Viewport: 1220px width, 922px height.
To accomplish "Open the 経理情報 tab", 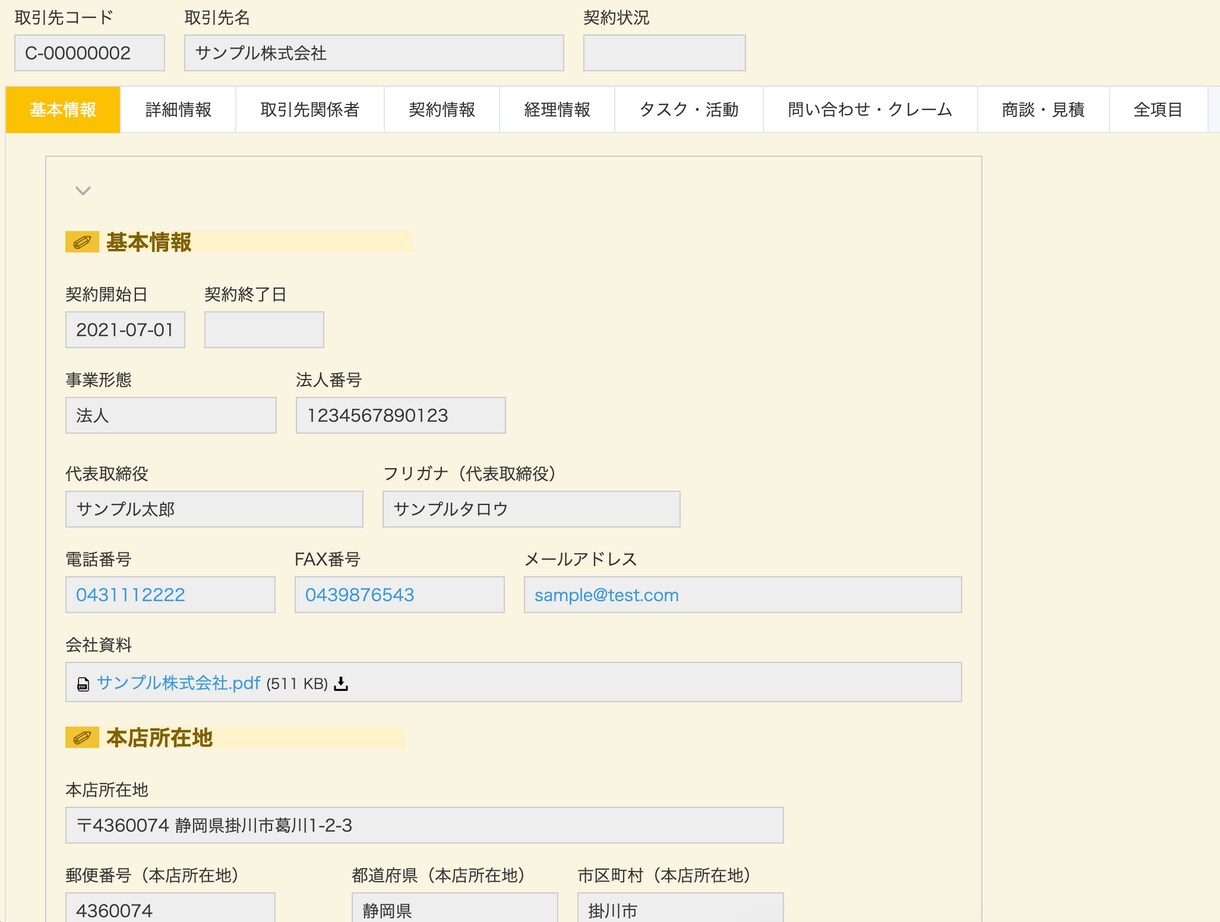I will [x=557, y=110].
